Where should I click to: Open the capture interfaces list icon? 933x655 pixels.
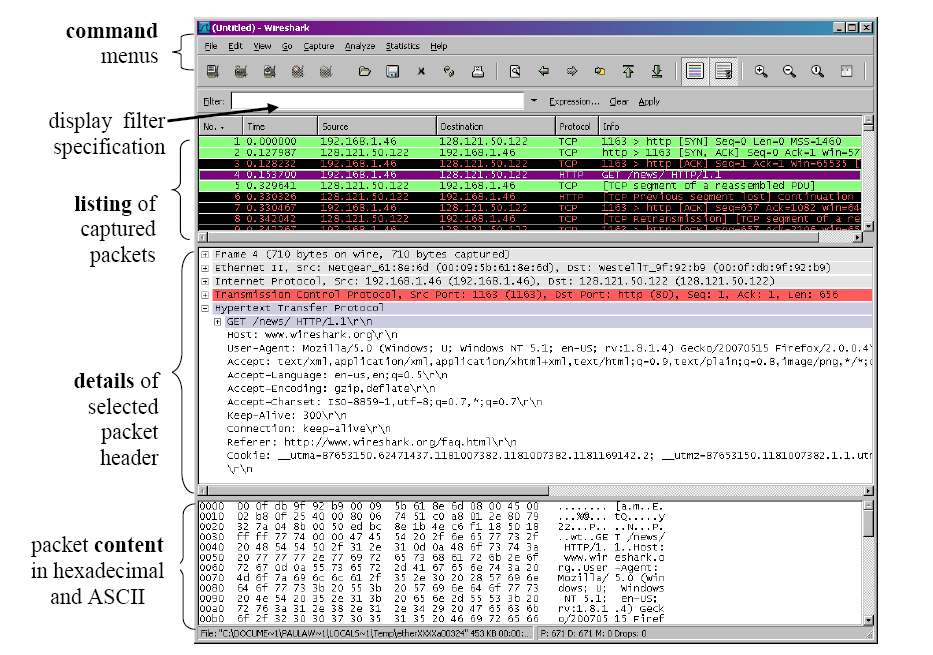[212, 71]
